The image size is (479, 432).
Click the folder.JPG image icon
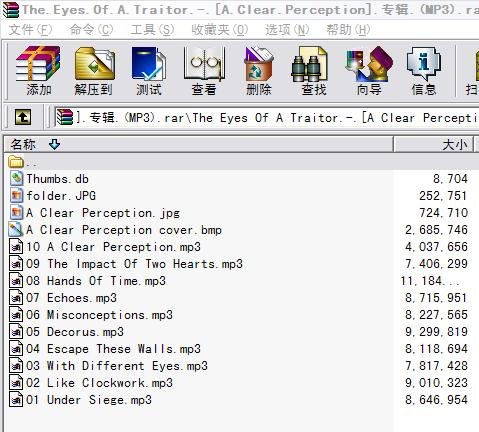point(16,196)
